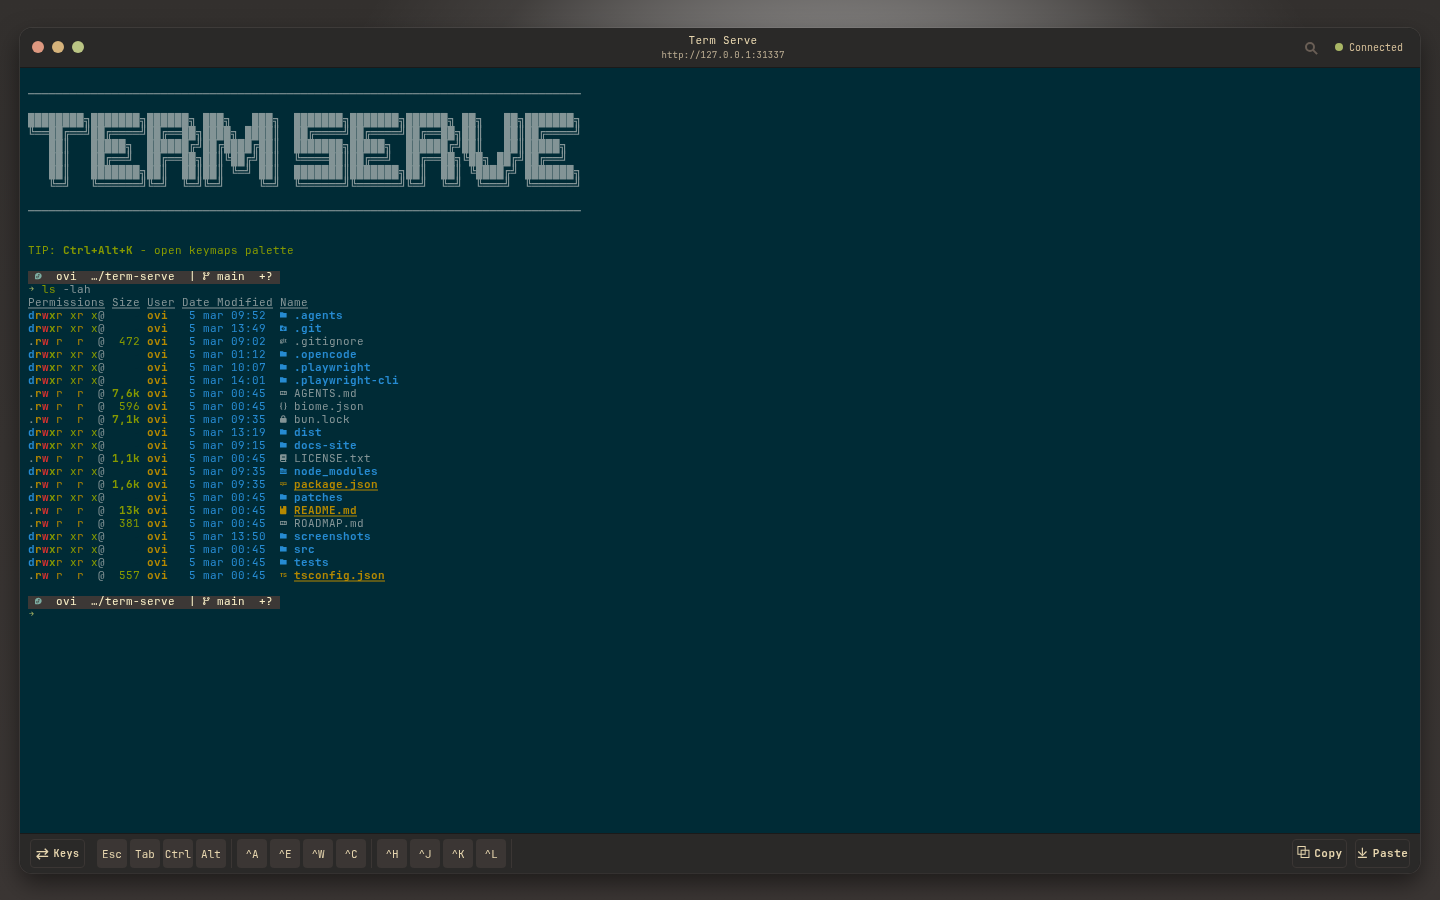This screenshot has height=900, width=1440.
Task: Toggle the on-screen Keys bar
Action: [56, 853]
